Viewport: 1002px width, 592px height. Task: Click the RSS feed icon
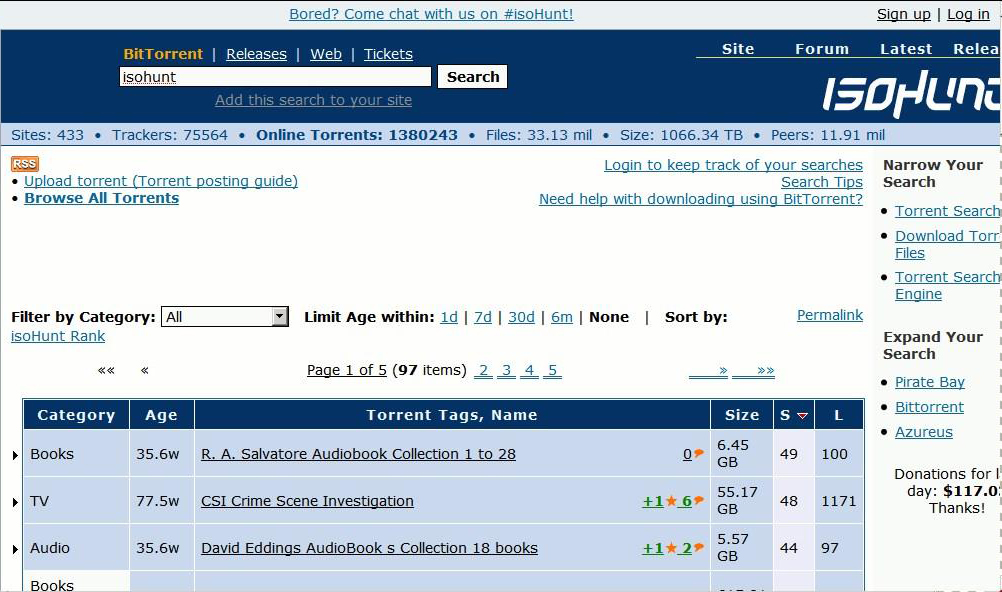[24, 163]
